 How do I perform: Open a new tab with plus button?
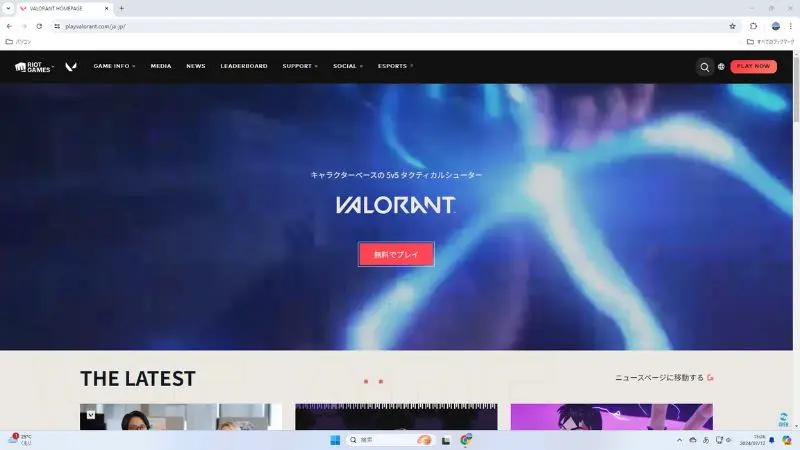[x=121, y=8]
